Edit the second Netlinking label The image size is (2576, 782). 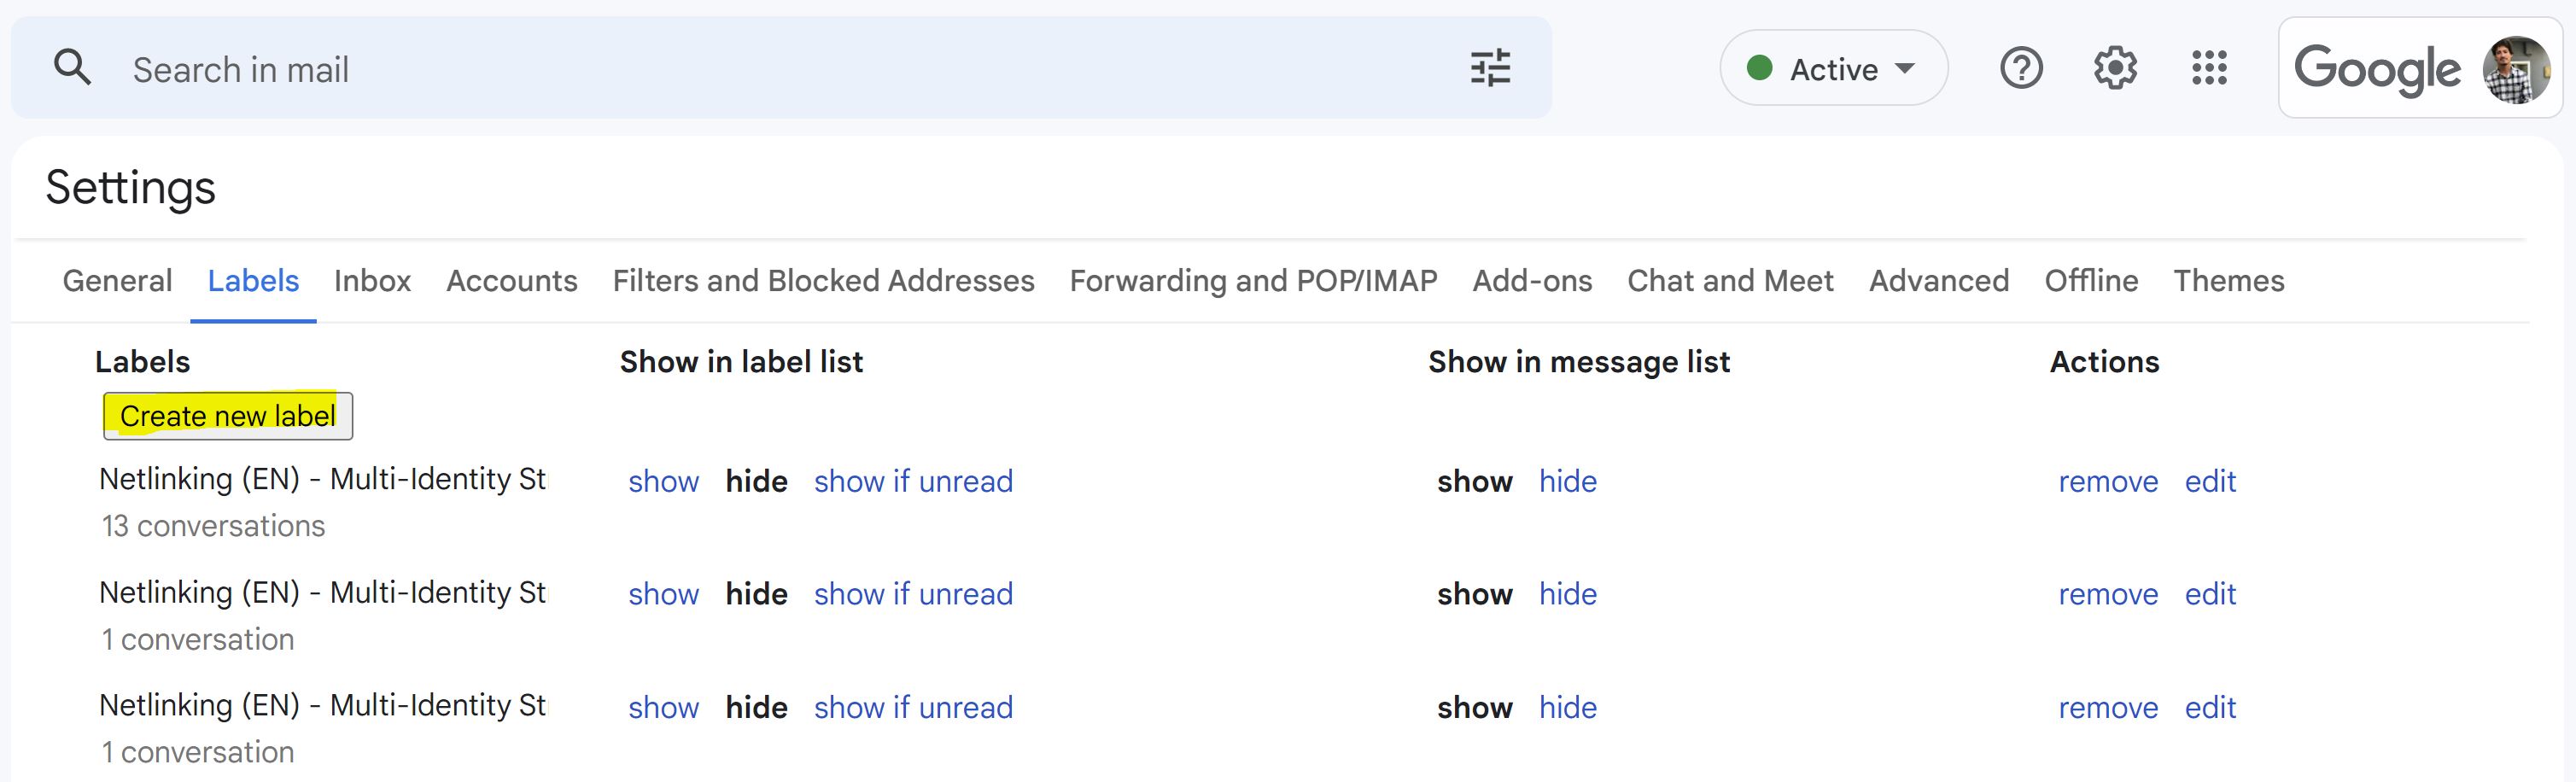point(2210,595)
